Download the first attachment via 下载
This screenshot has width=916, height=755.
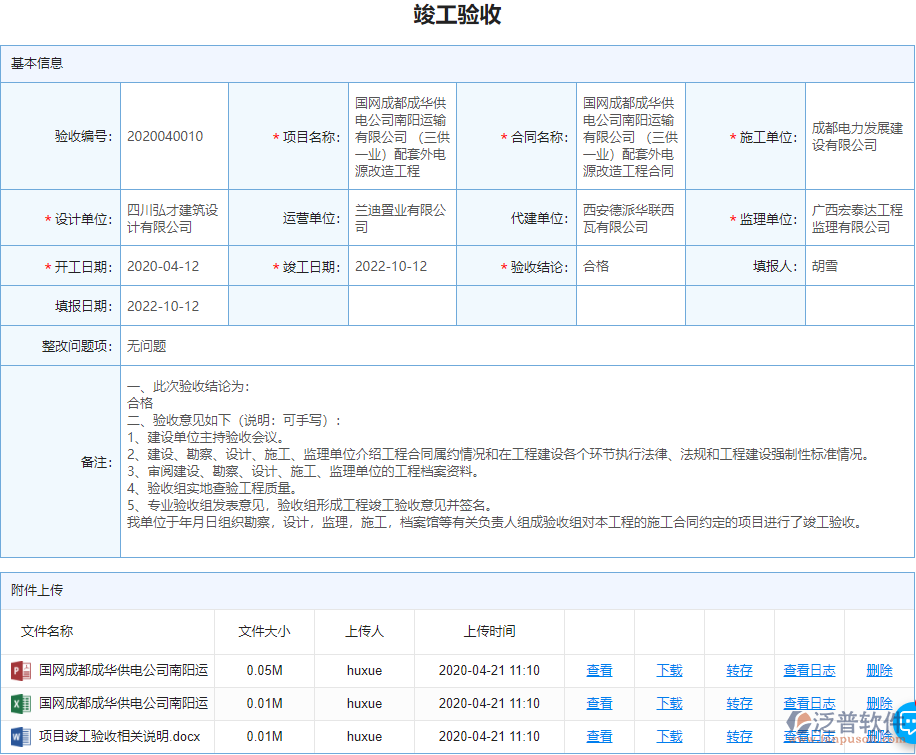[668, 671]
